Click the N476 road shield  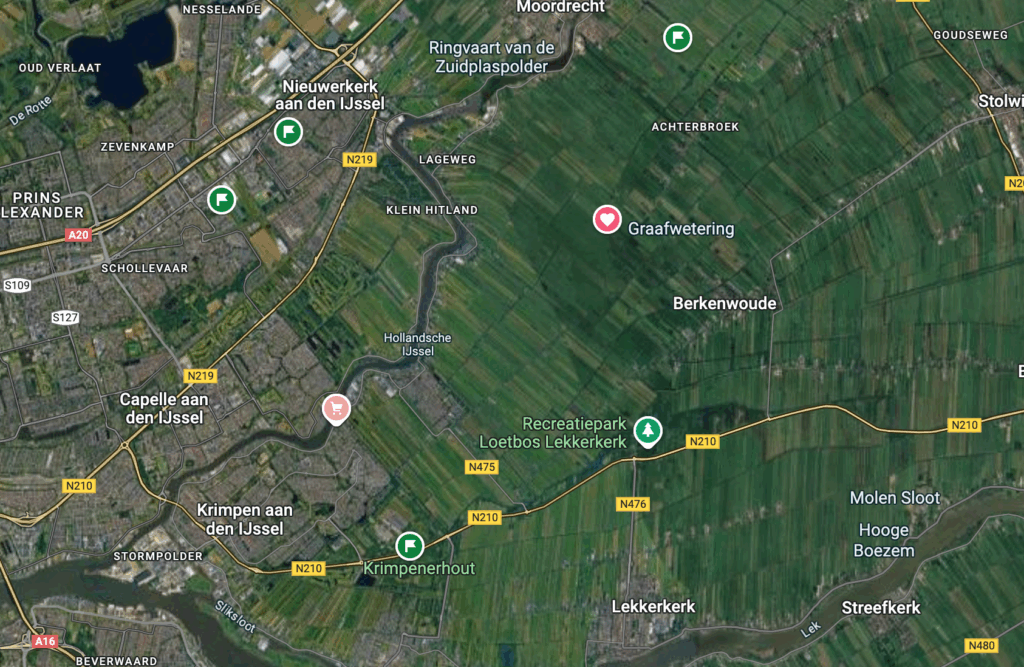pyautogui.click(x=633, y=504)
